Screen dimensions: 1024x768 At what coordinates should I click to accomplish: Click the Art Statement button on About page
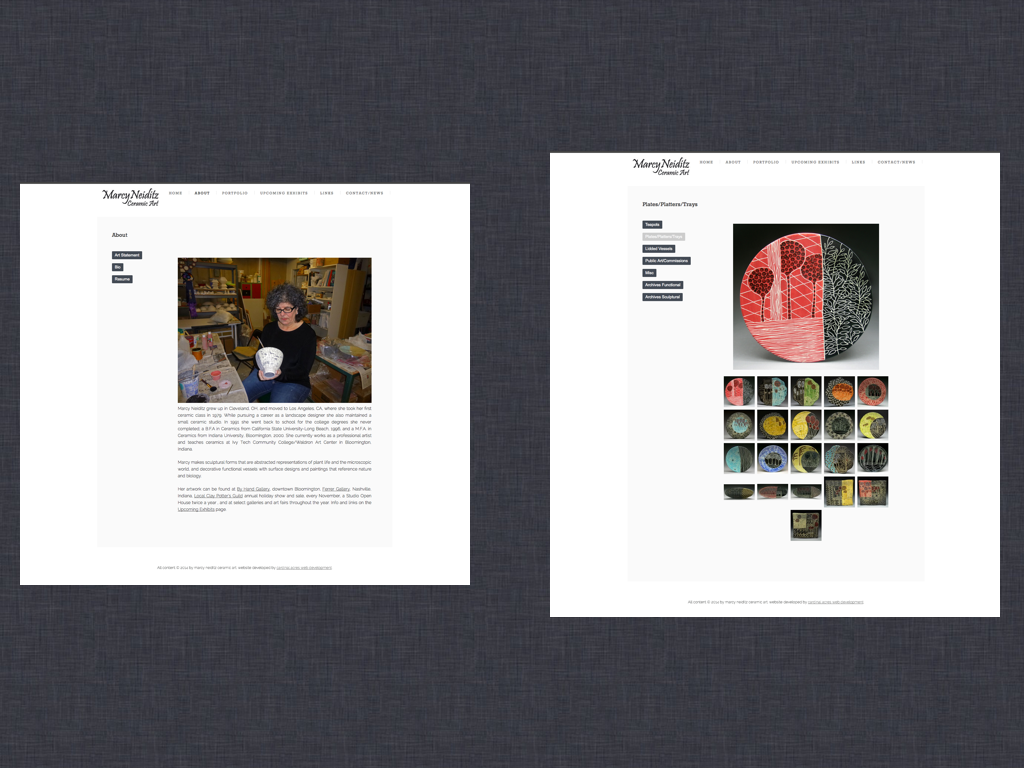tap(127, 255)
